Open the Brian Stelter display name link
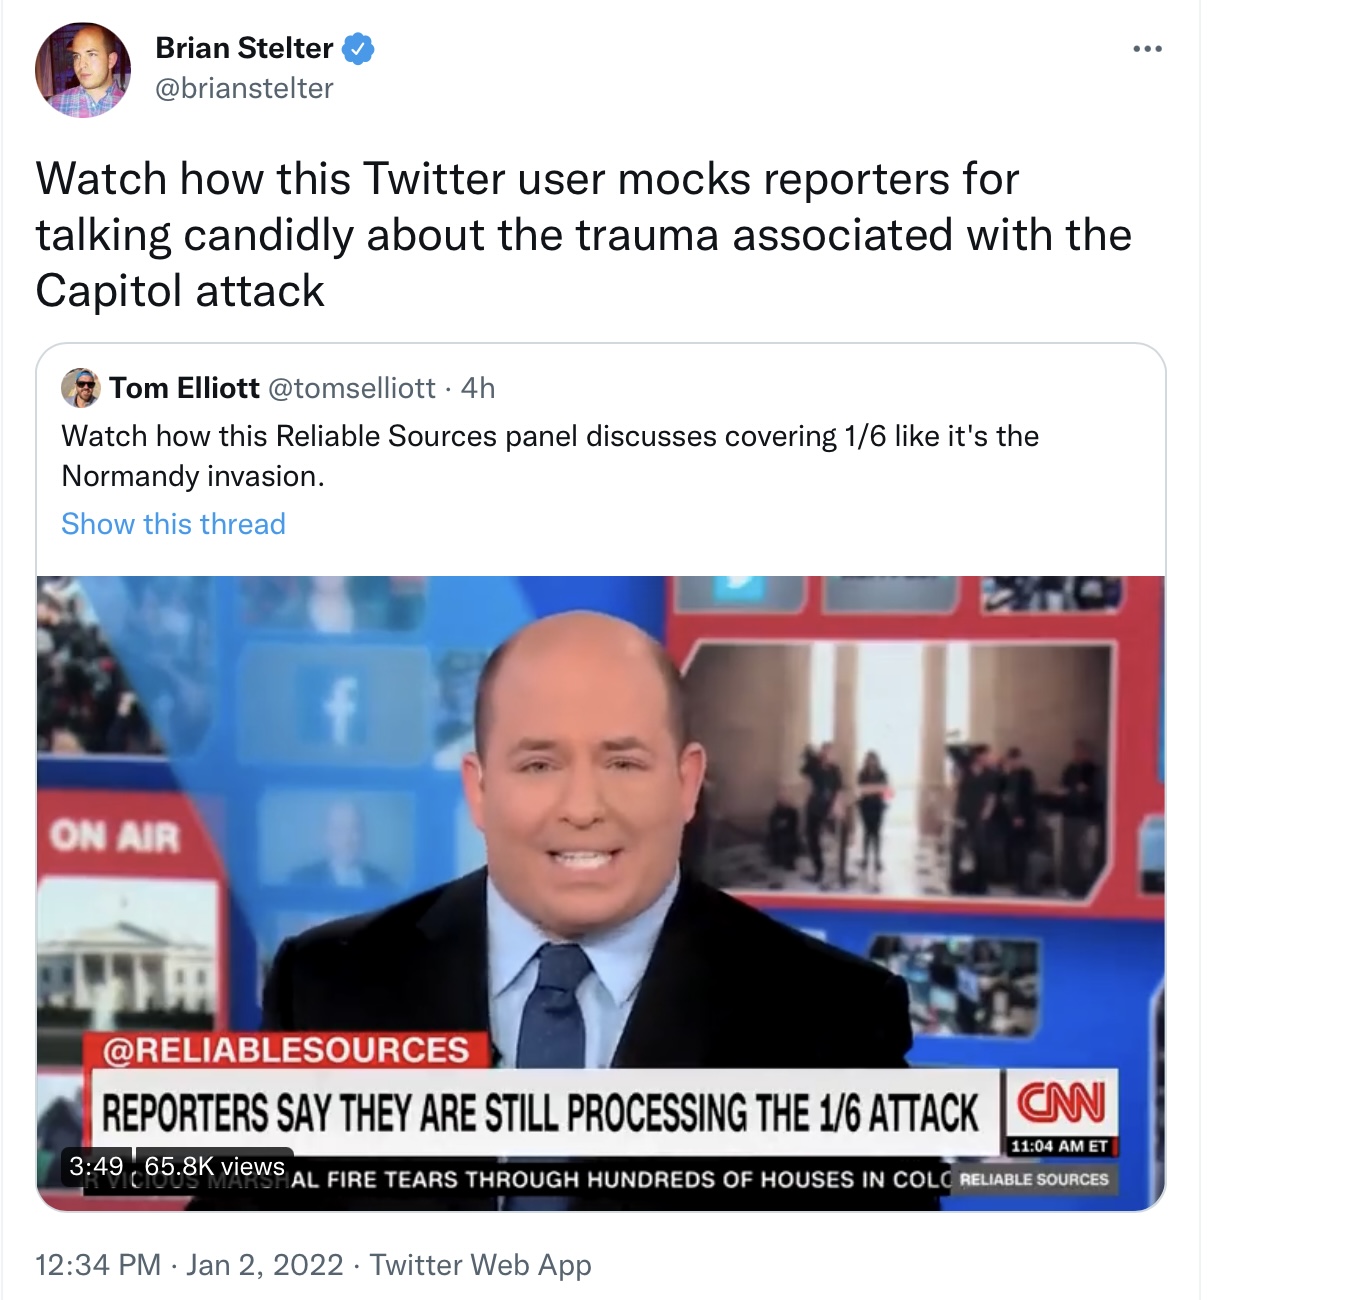This screenshot has height=1300, width=1364. [x=244, y=48]
